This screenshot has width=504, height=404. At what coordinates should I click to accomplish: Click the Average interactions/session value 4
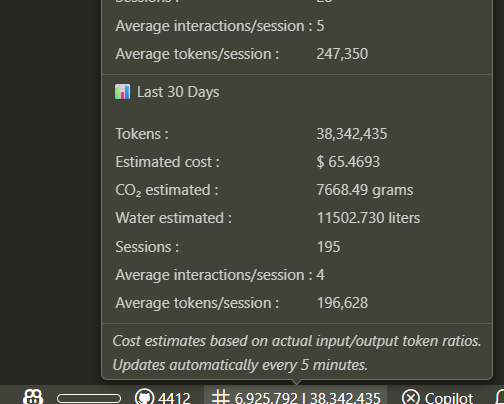coord(320,275)
